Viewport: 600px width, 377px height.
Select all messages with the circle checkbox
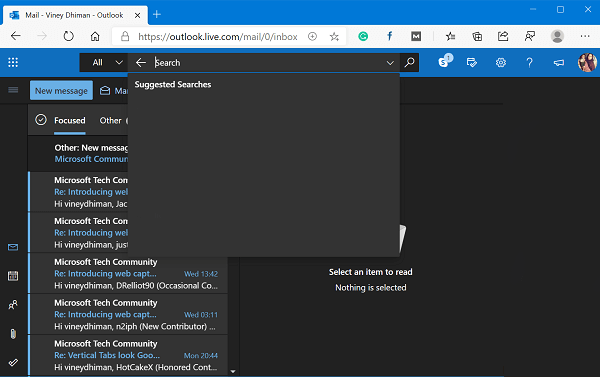click(41, 120)
